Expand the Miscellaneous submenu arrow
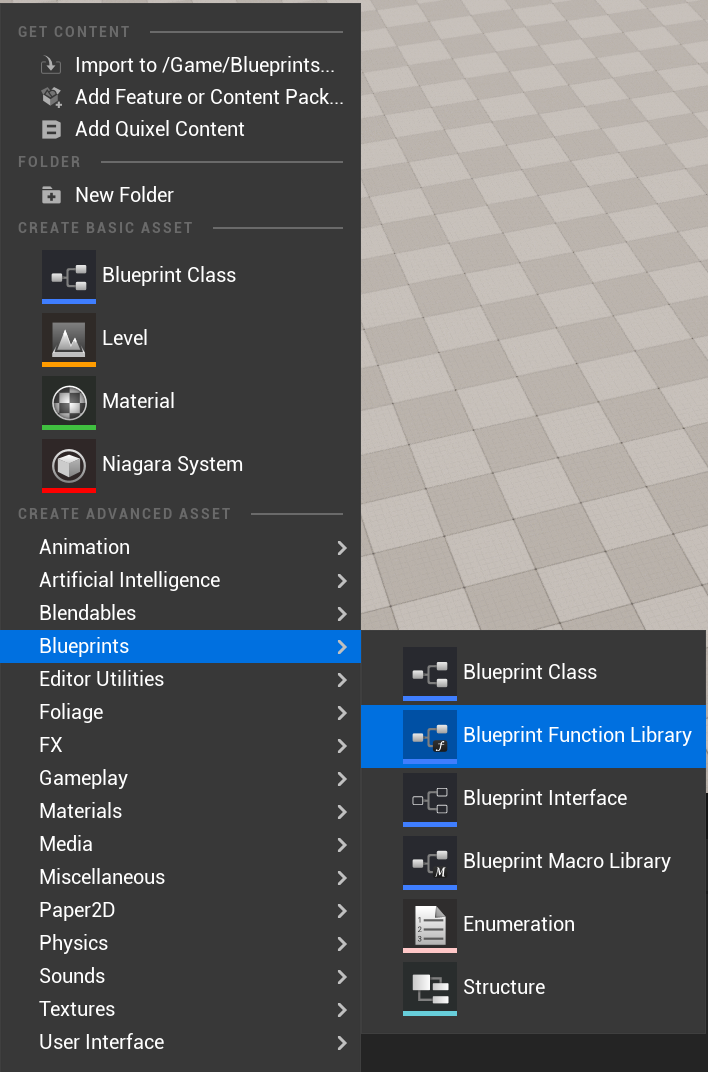708x1072 pixels. (342, 877)
